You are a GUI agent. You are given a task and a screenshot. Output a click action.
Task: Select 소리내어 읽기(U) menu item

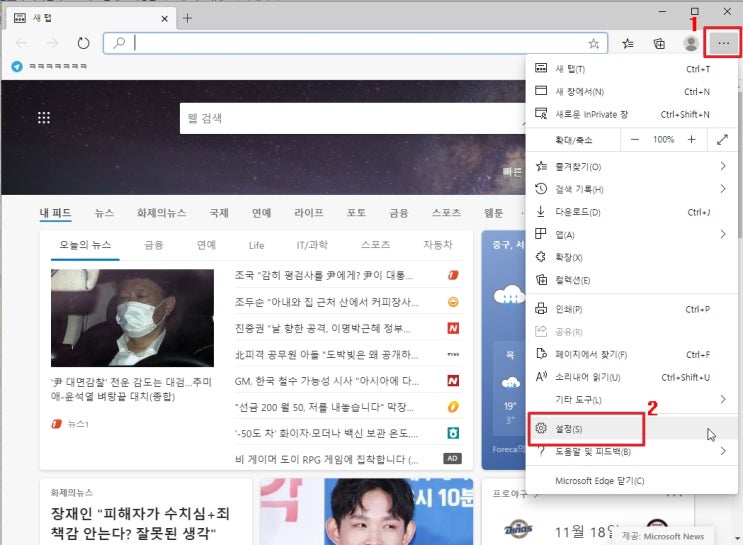(631, 377)
